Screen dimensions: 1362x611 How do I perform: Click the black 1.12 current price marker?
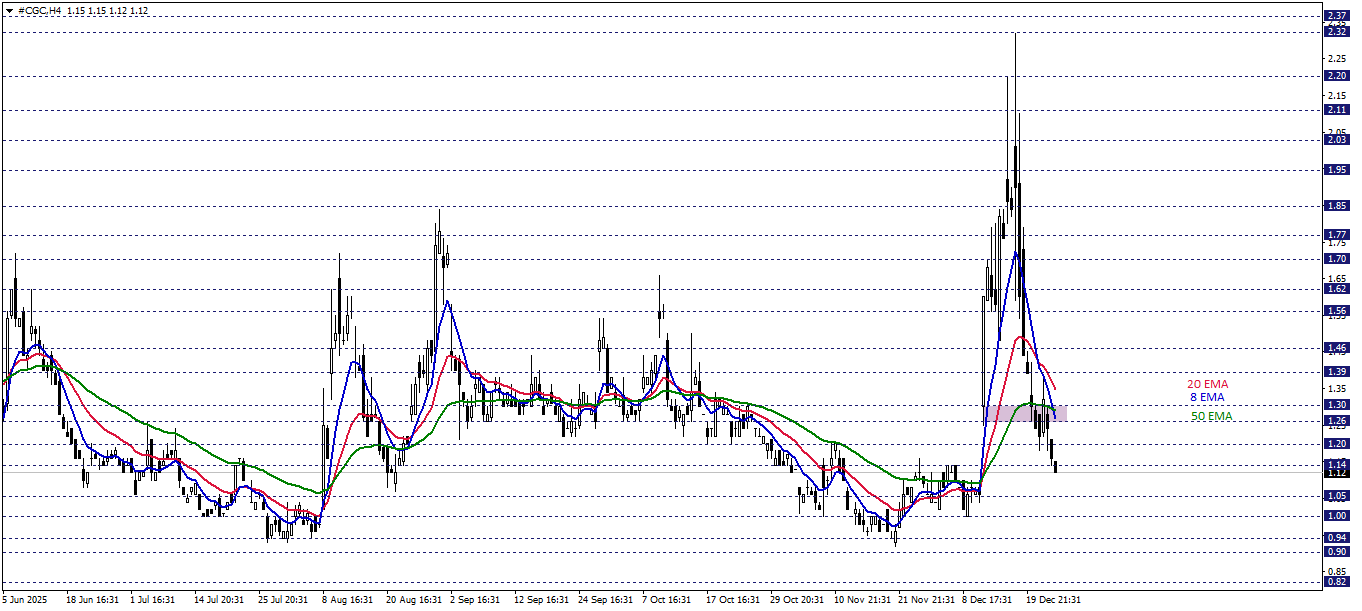[x=1335, y=473]
